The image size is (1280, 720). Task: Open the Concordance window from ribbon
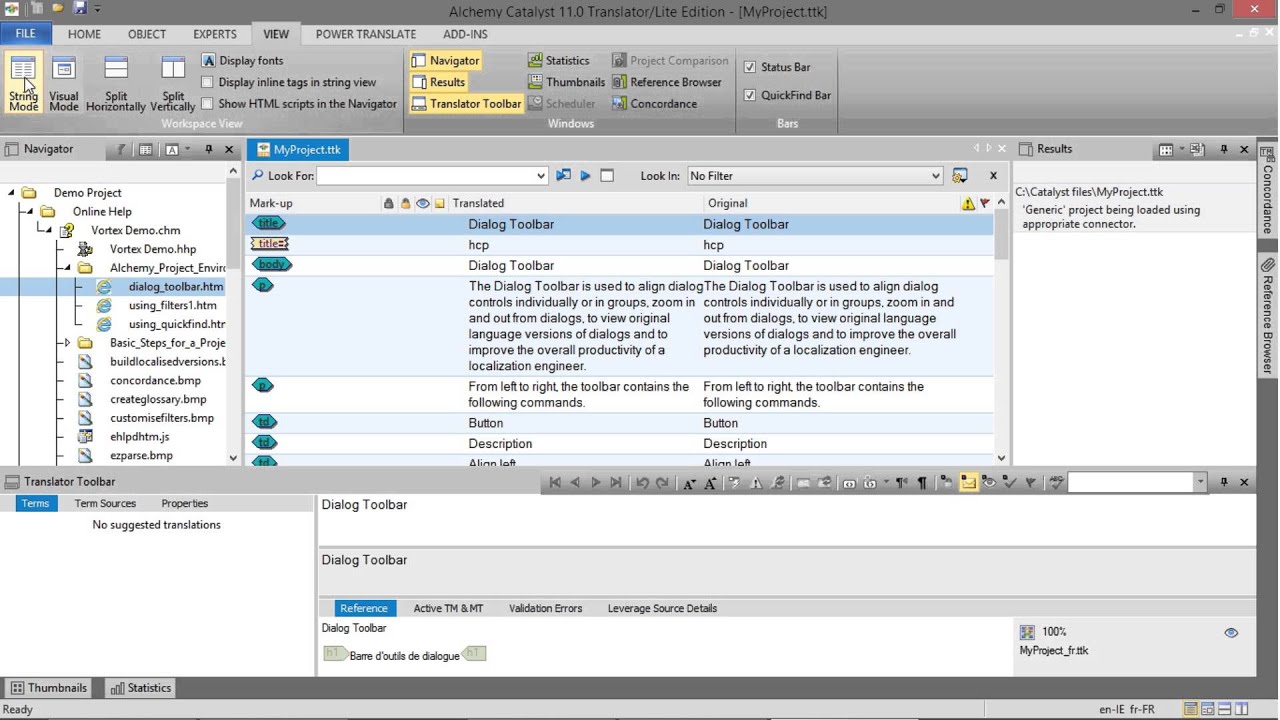[655, 104]
